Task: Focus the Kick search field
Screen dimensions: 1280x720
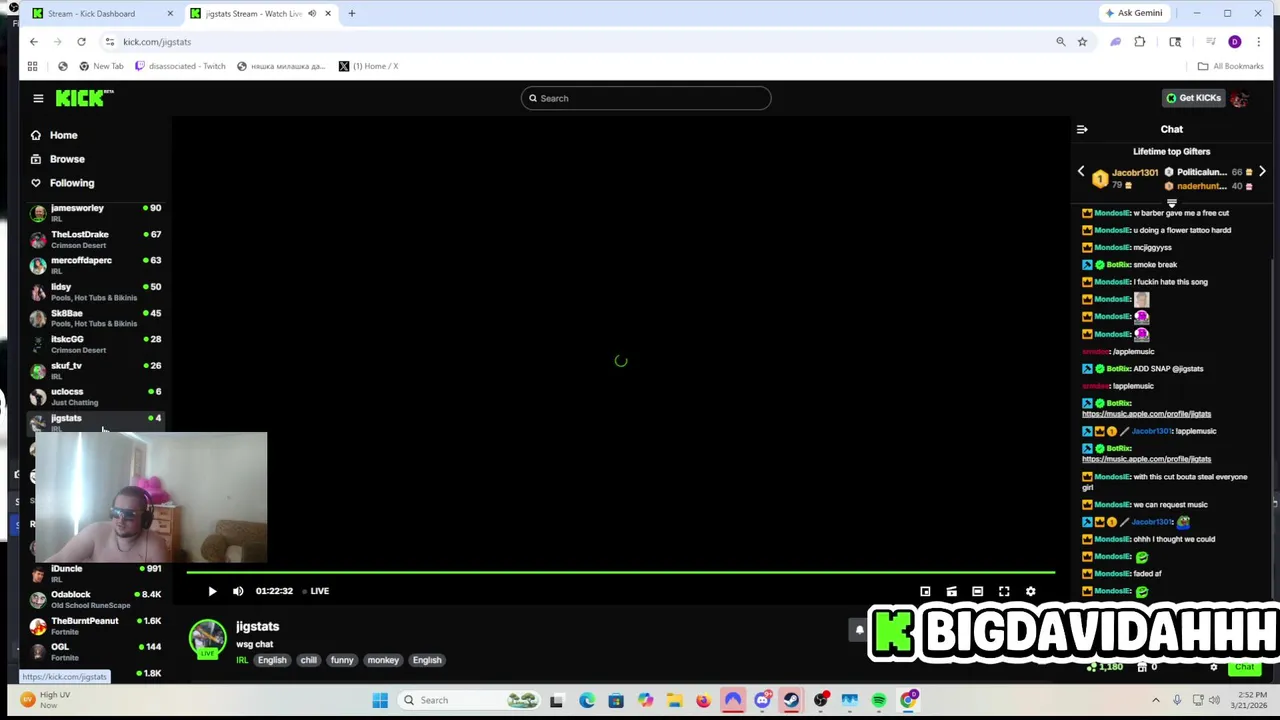Action: point(646,98)
